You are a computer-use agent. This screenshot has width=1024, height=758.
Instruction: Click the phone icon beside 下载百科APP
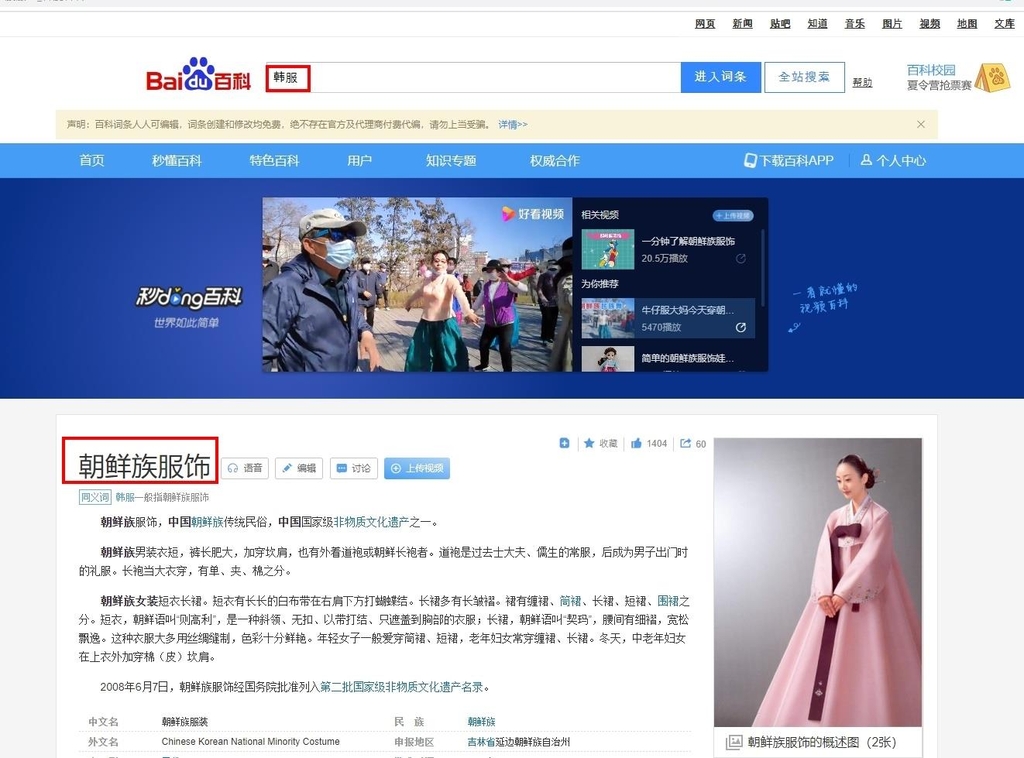pos(750,161)
